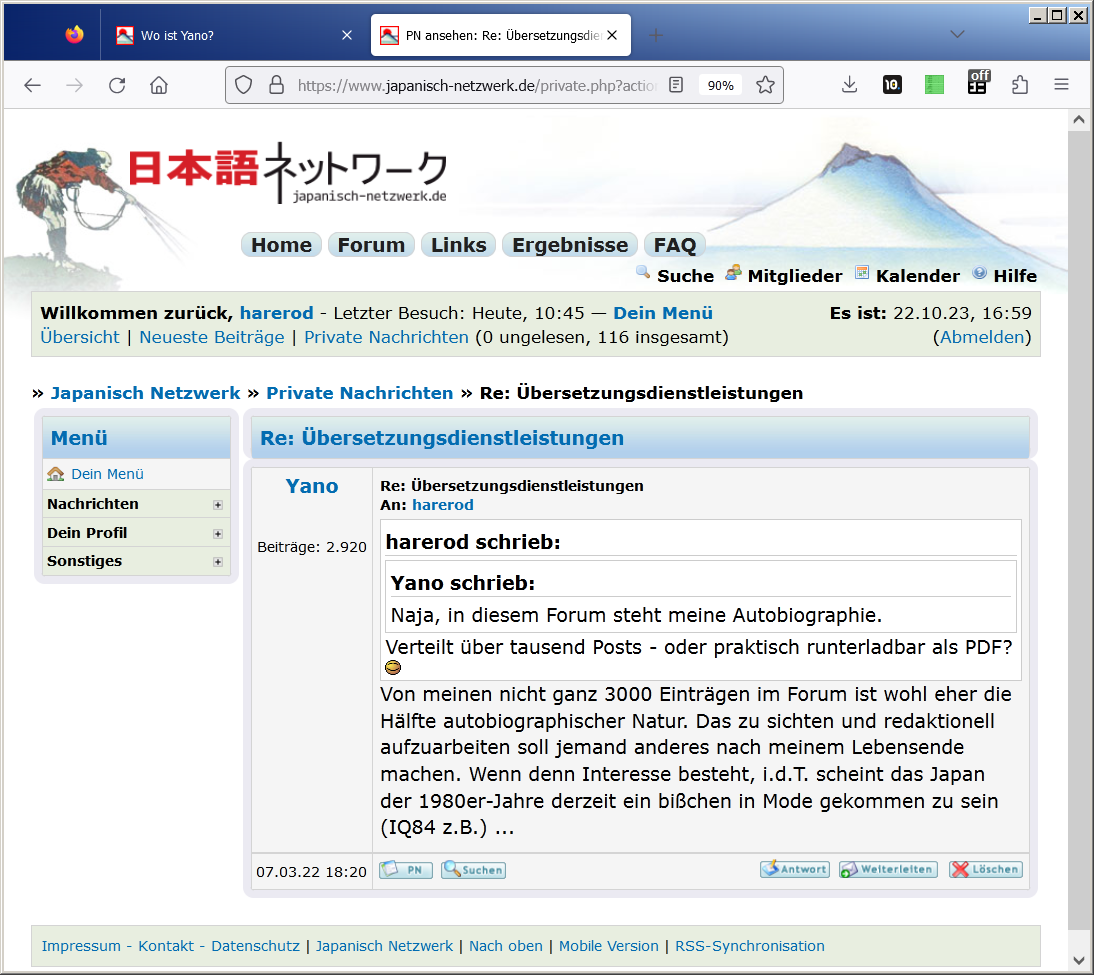Expand the Sonstiges menu section

(217, 562)
